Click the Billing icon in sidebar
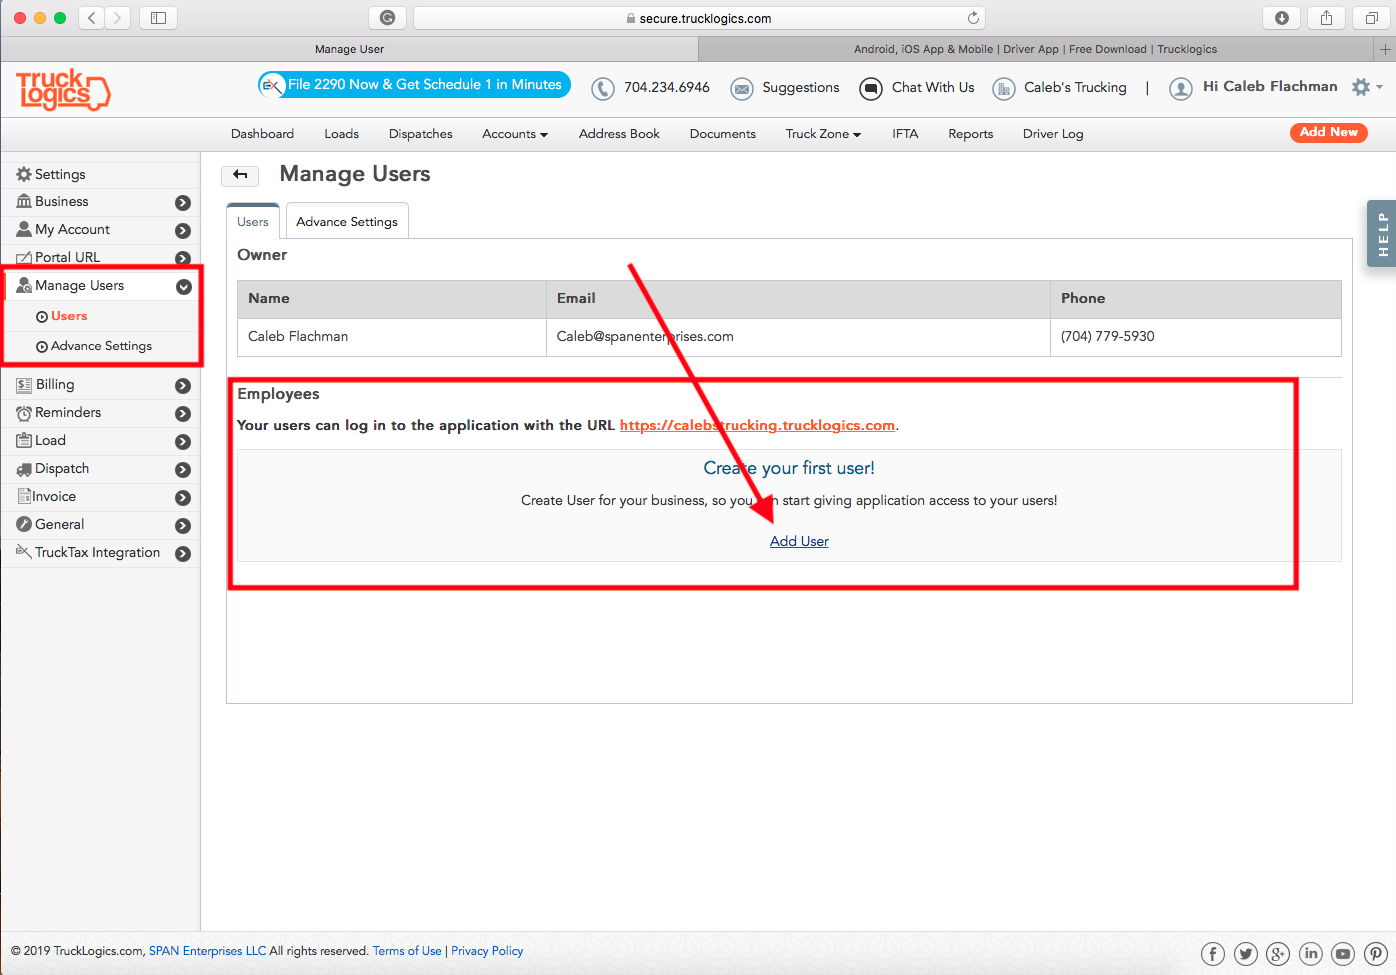The height and width of the screenshot is (975, 1396). (x=24, y=385)
